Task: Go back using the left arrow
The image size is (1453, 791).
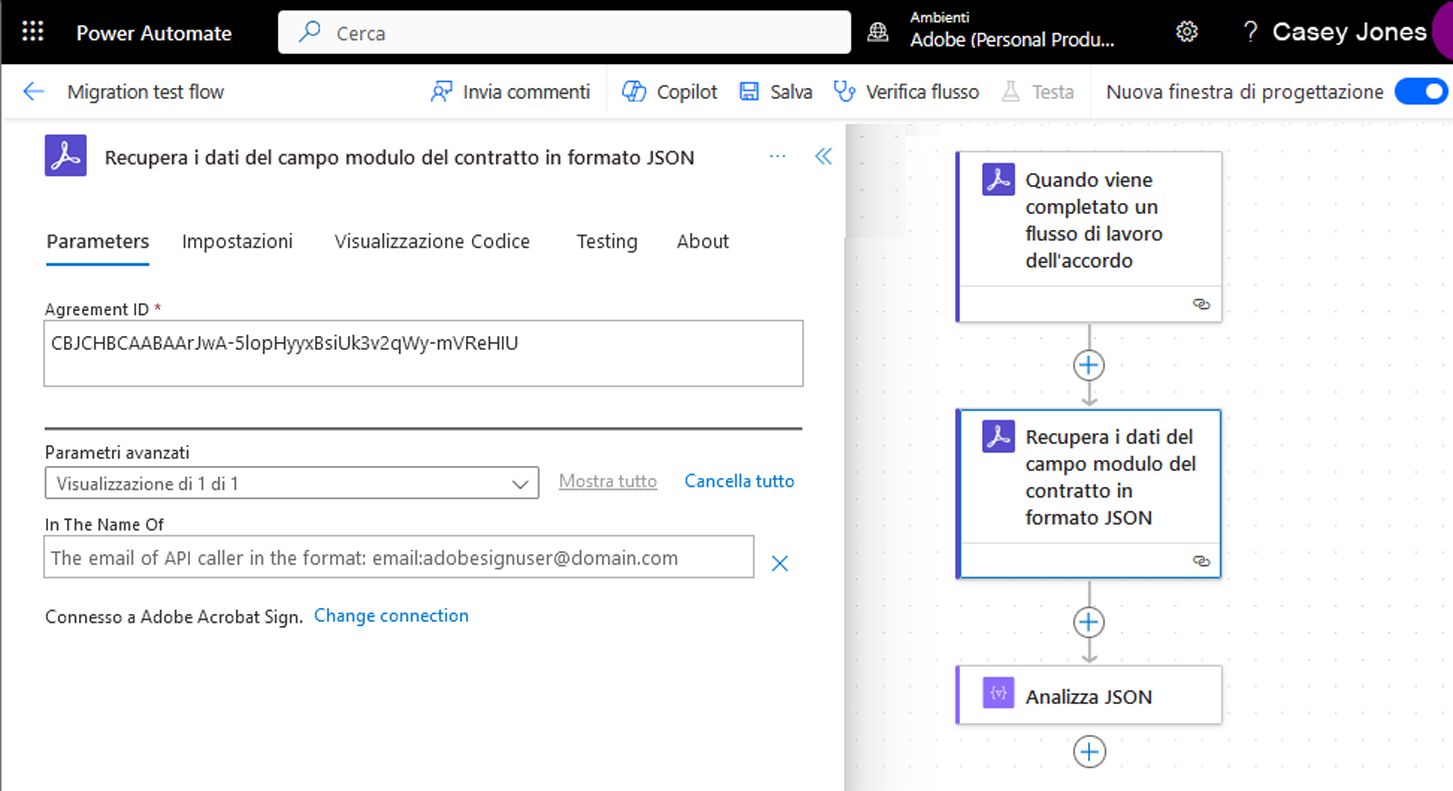Action: (33, 92)
